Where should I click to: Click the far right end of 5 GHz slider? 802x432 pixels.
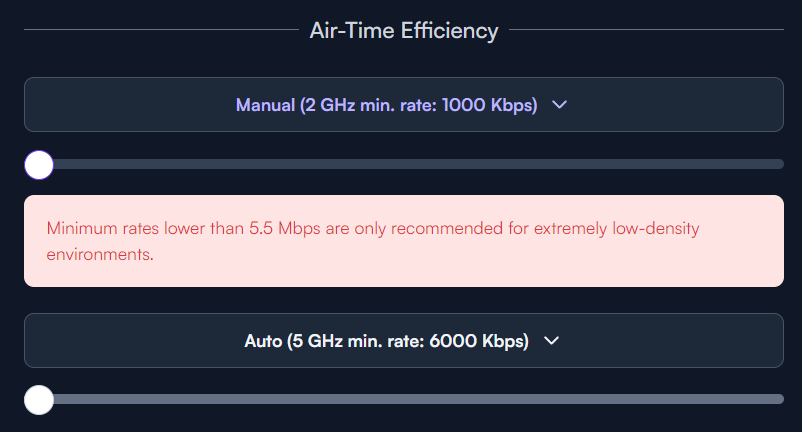pos(781,399)
